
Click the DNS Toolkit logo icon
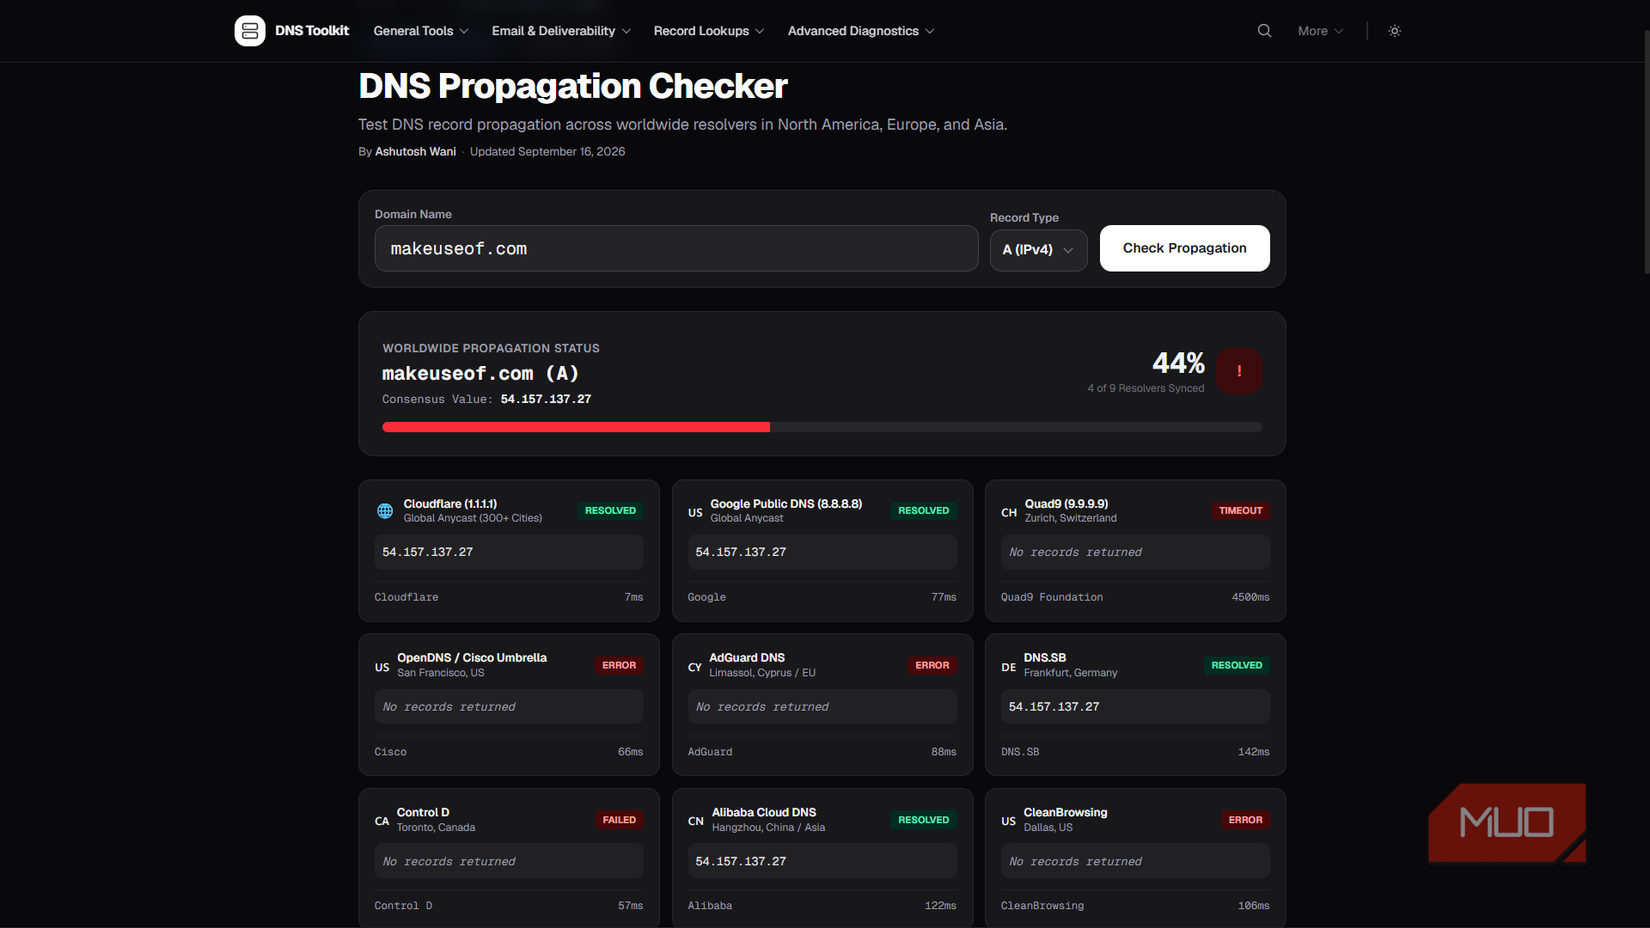pos(250,31)
